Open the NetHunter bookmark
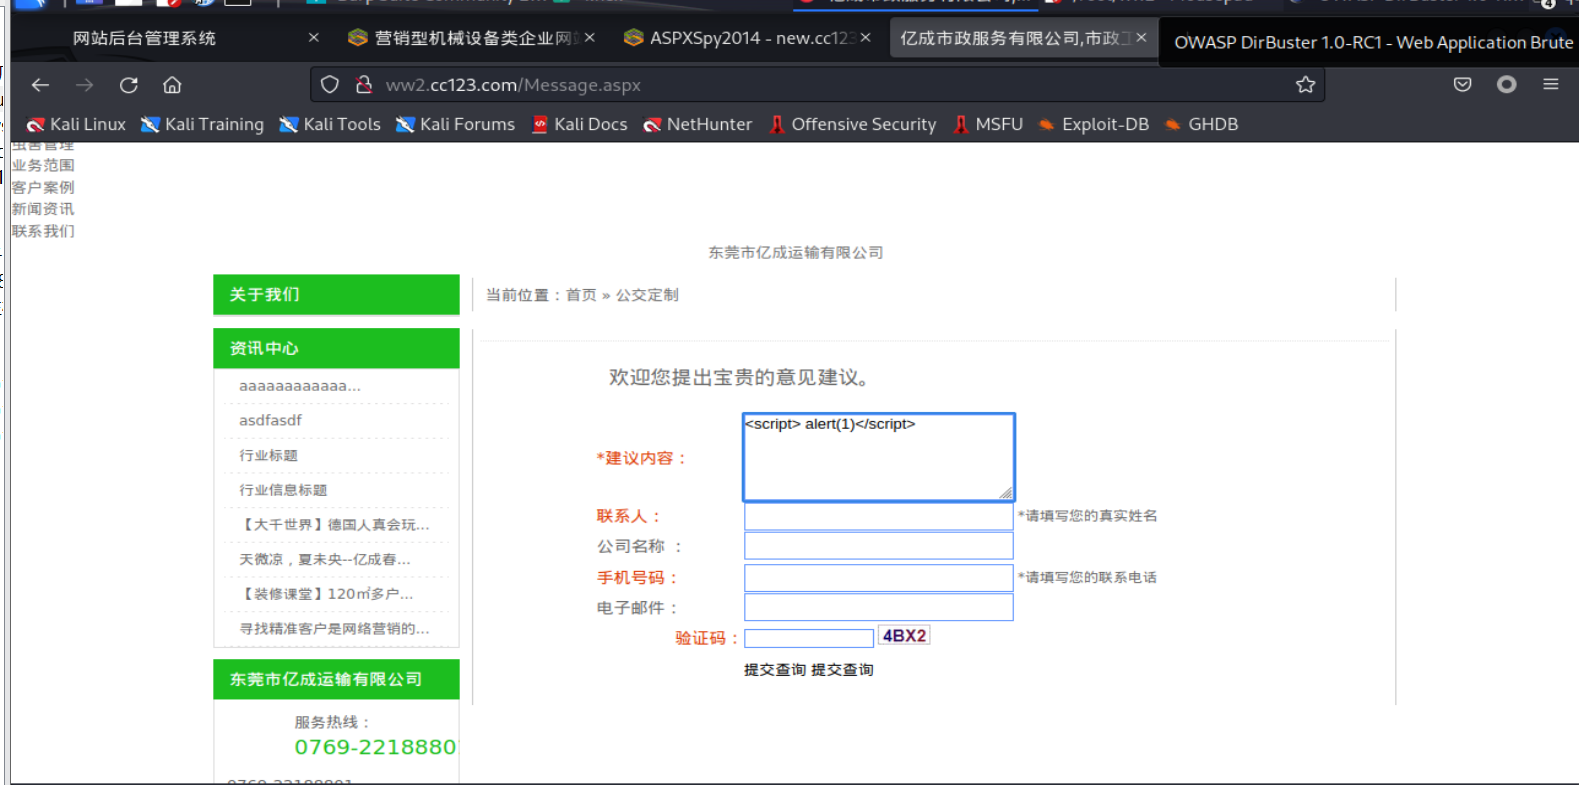Screen dimensions: 1579x785 point(698,124)
